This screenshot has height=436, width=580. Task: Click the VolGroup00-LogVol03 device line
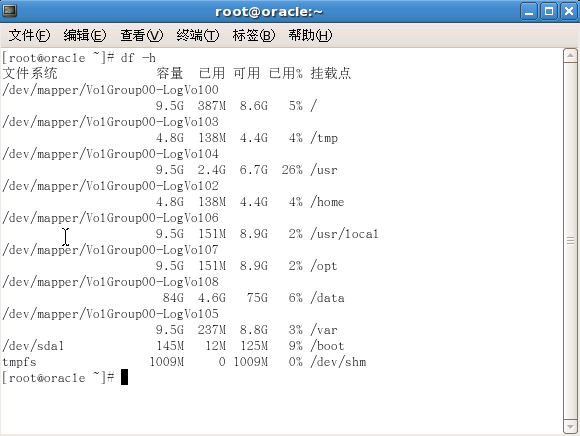110,122
